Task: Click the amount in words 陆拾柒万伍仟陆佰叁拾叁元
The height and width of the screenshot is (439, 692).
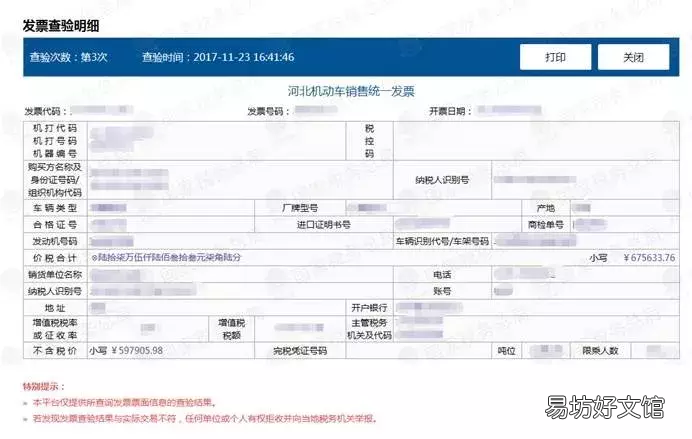Action: coord(166,257)
